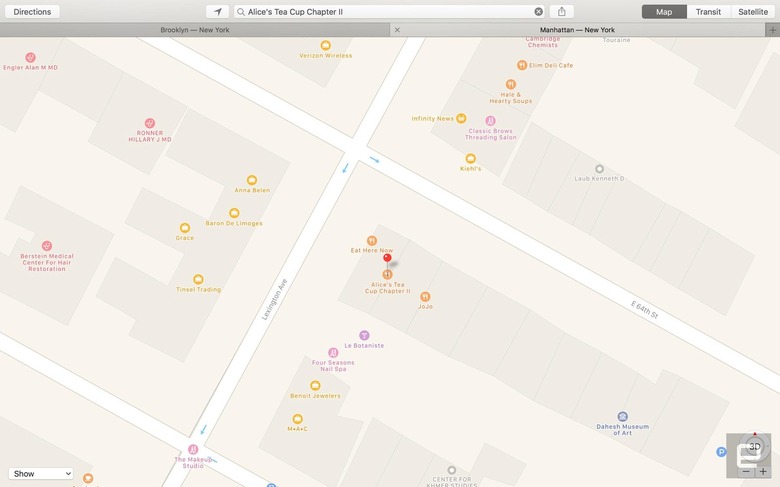Open the Show dropdown menu
Screen dimensions: 780x487
[x=41, y=474]
